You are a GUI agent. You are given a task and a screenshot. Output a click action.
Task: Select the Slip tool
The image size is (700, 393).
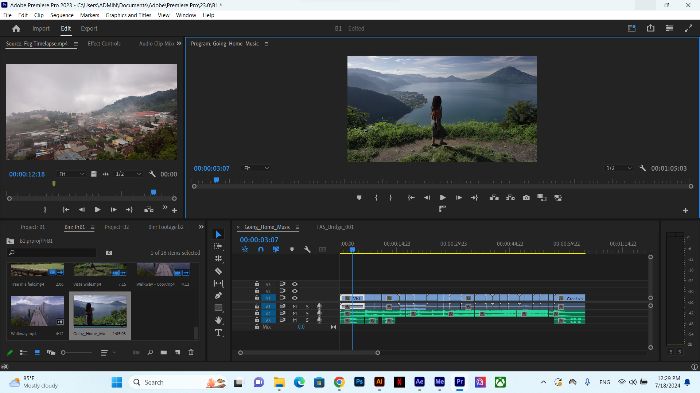(218, 283)
